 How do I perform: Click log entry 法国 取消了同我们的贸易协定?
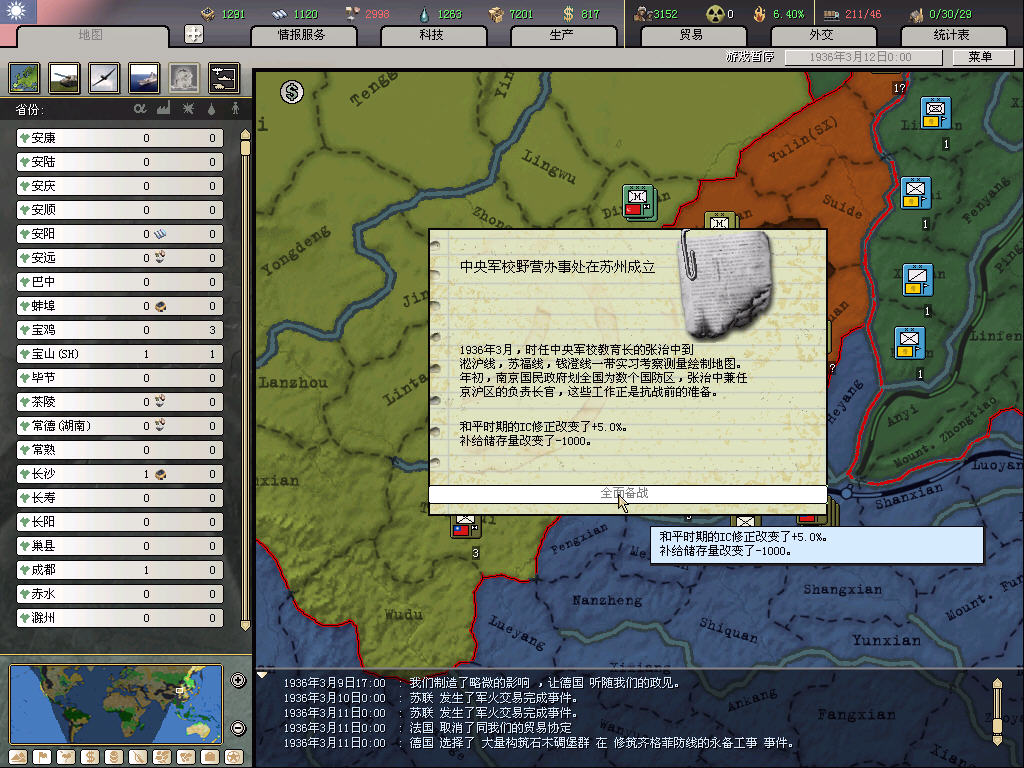(x=490, y=728)
